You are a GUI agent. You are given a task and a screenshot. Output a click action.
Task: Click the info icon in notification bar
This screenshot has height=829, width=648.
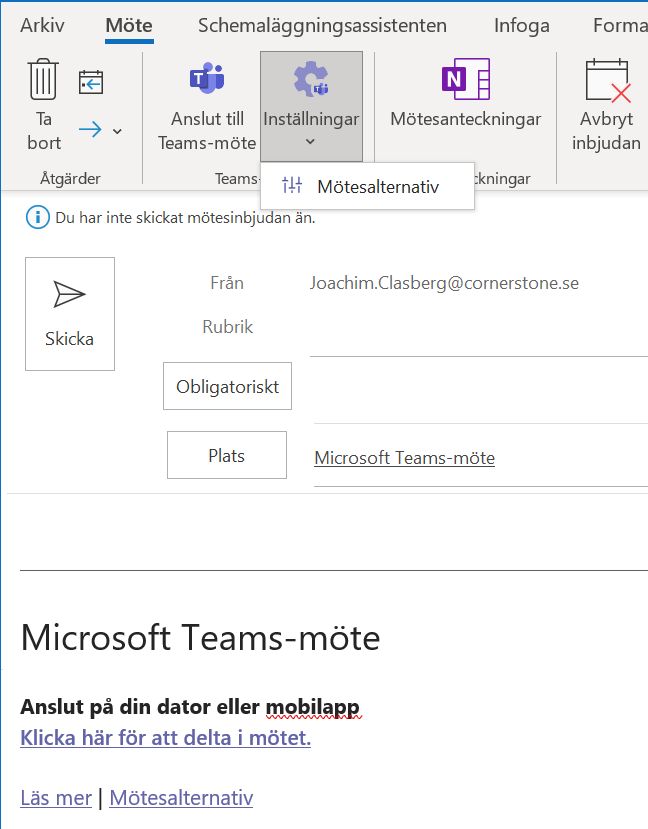pyautogui.click(x=38, y=218)
